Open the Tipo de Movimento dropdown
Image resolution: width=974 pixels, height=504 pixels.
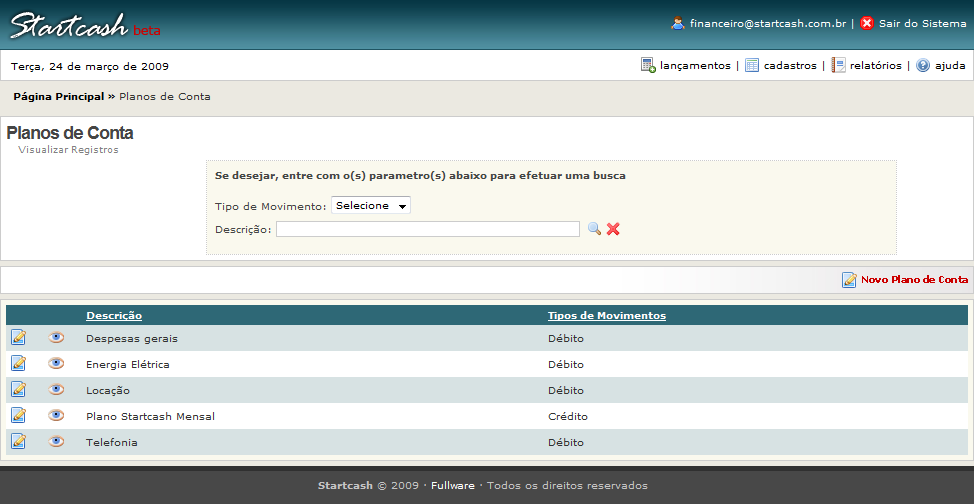371,206
